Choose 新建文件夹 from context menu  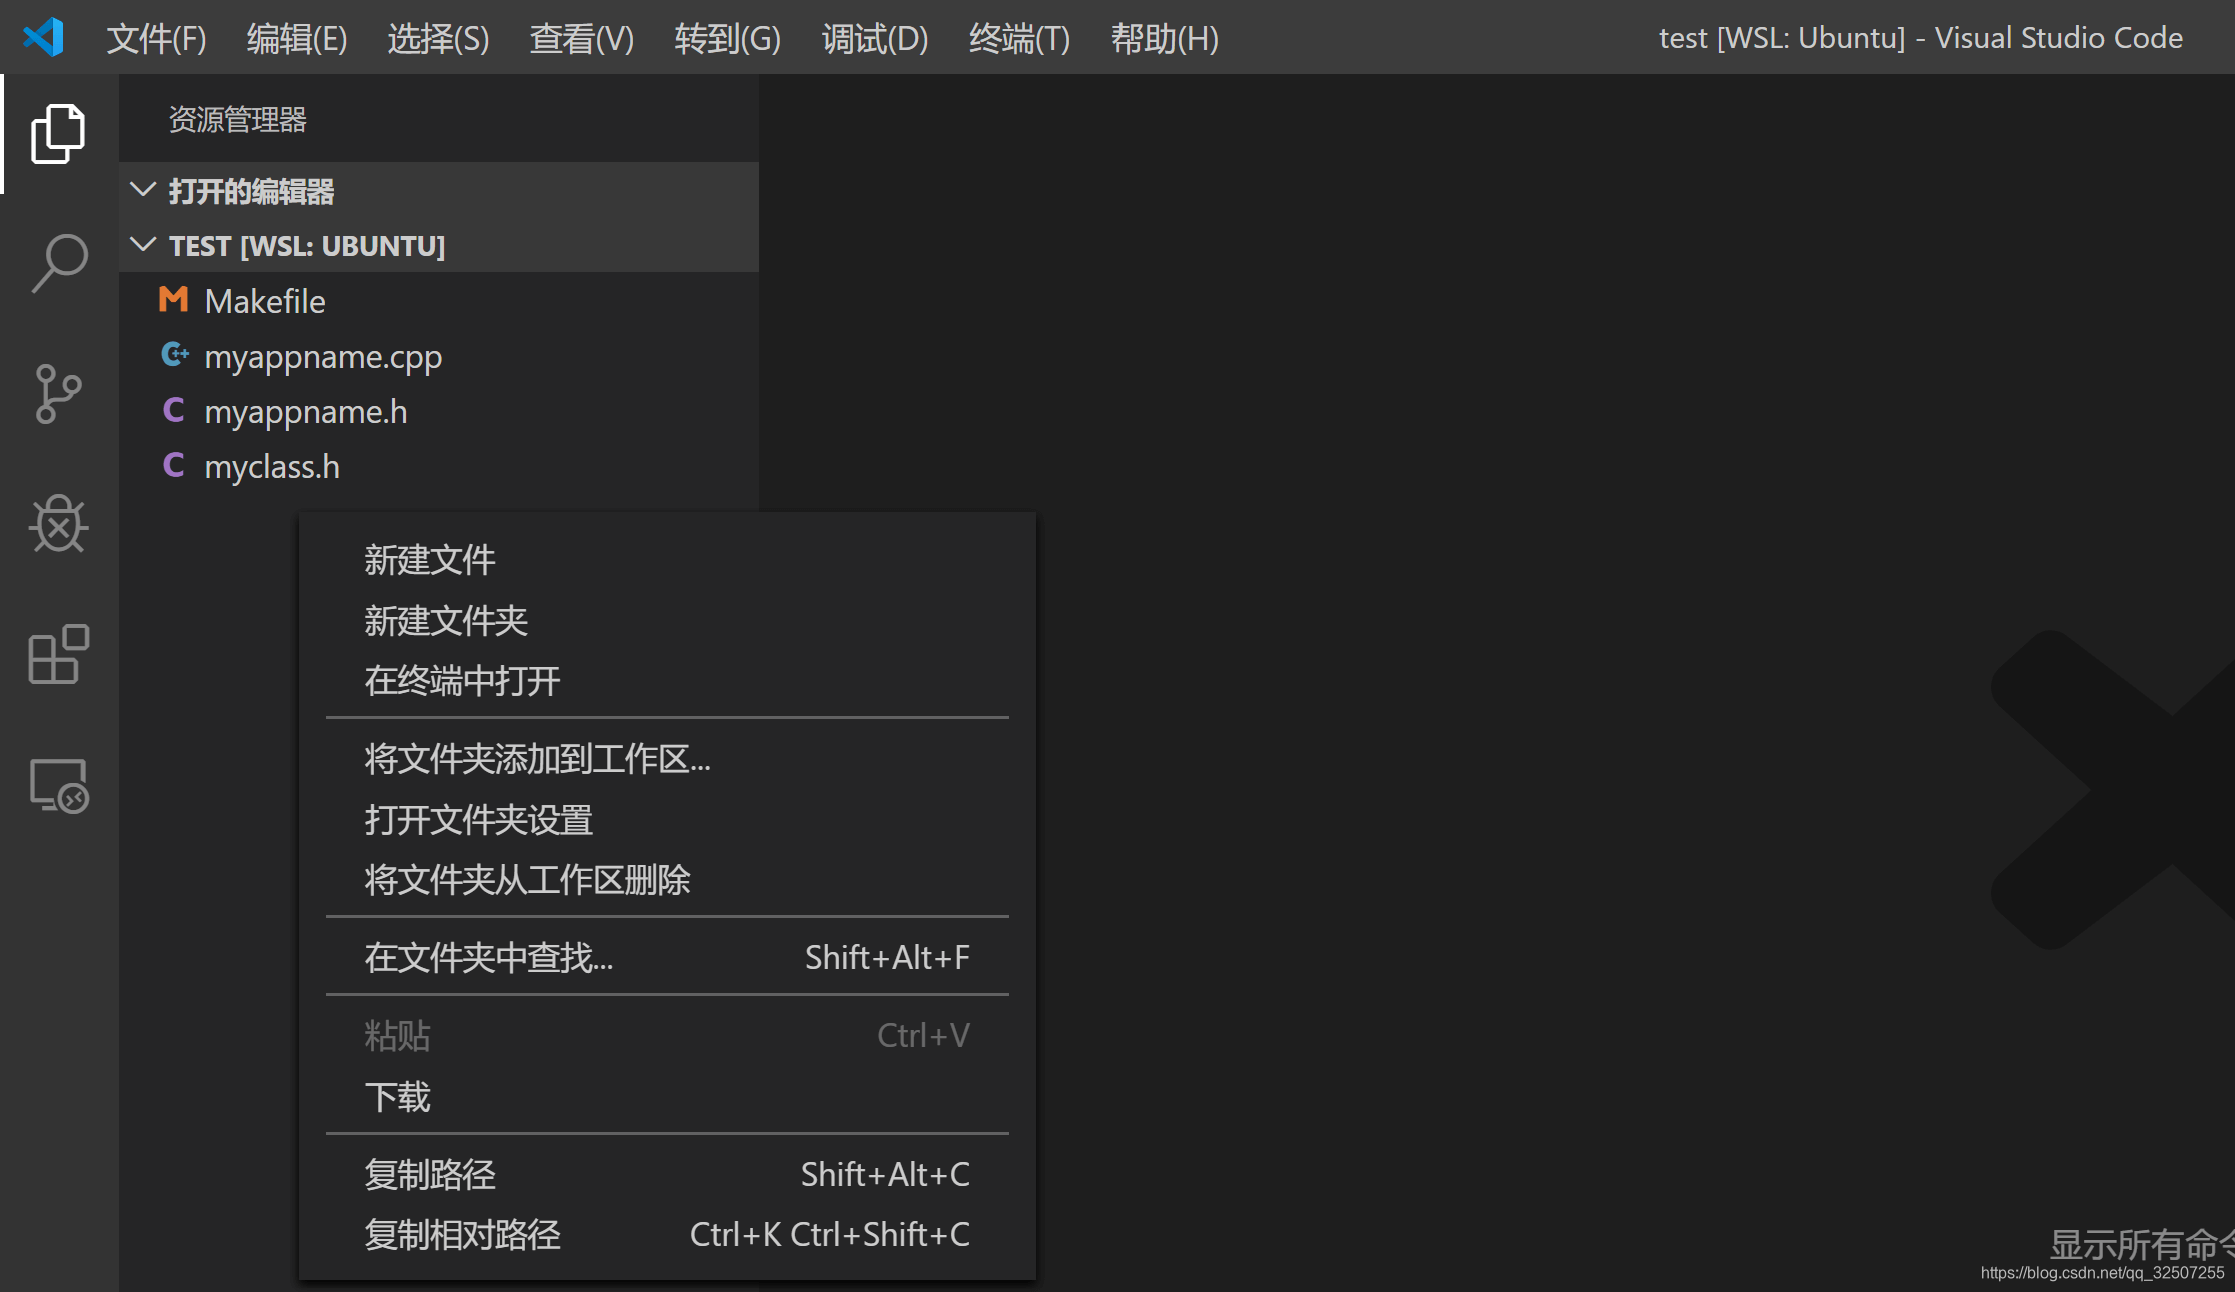tap(667, 621)
